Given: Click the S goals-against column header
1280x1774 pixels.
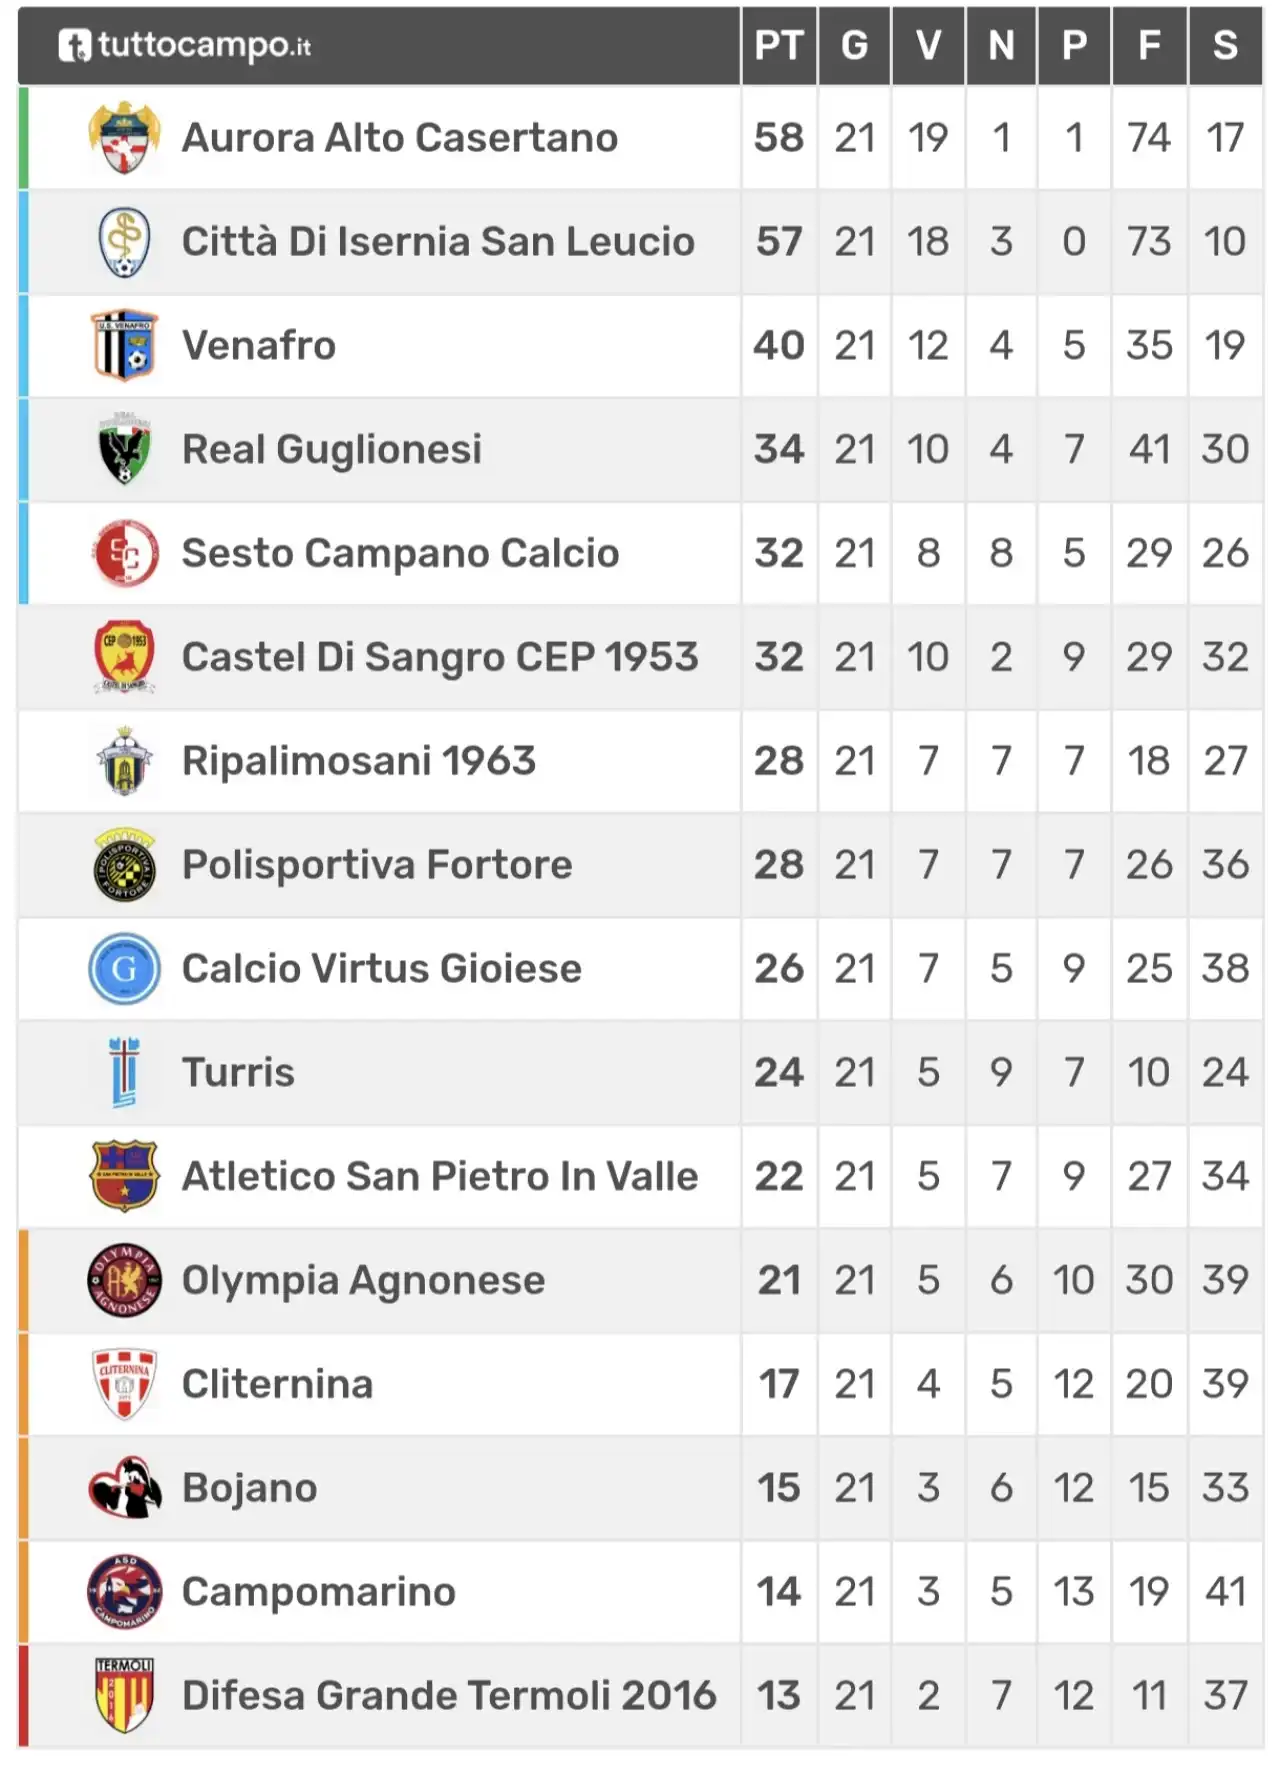Looking at the screenshot, I should pos(1225,46).
